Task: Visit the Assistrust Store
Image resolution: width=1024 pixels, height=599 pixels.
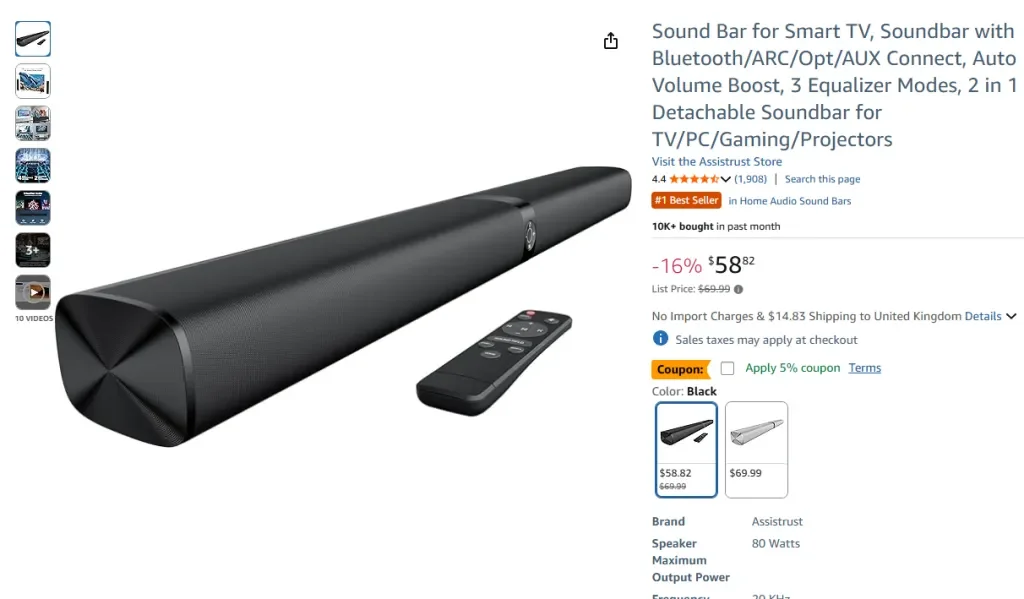Action: (x=716, y=161)
